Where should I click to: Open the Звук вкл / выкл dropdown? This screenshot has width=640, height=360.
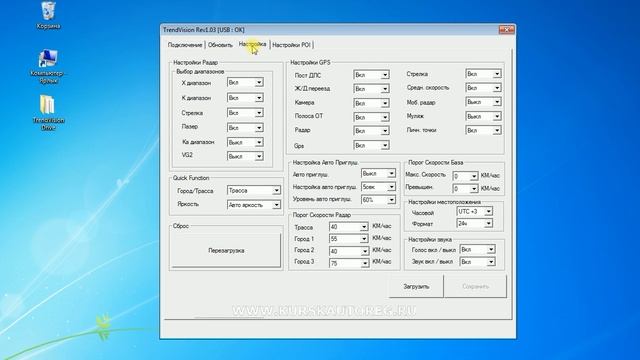click(478, 262)
